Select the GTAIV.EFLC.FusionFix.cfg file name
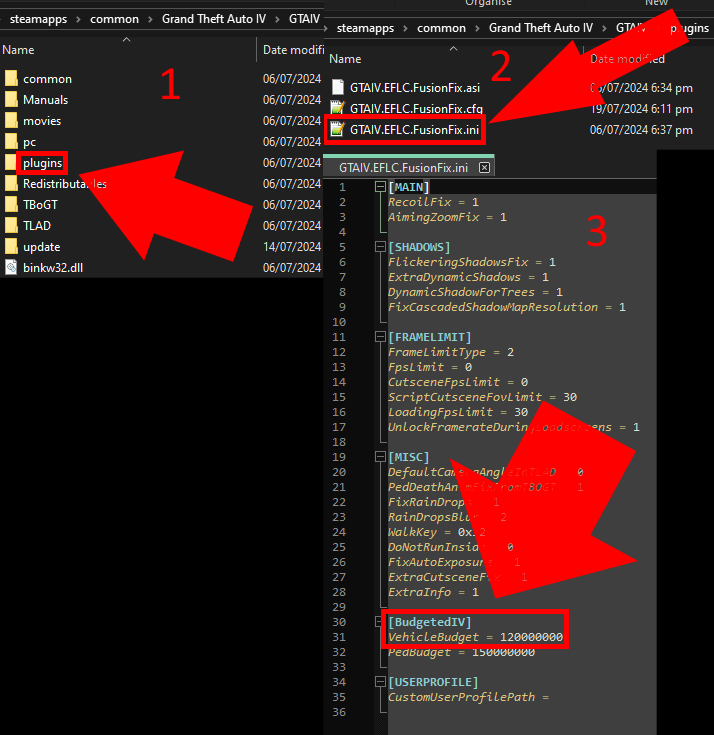This screenshot has height=735, width=714. (416, 109)
